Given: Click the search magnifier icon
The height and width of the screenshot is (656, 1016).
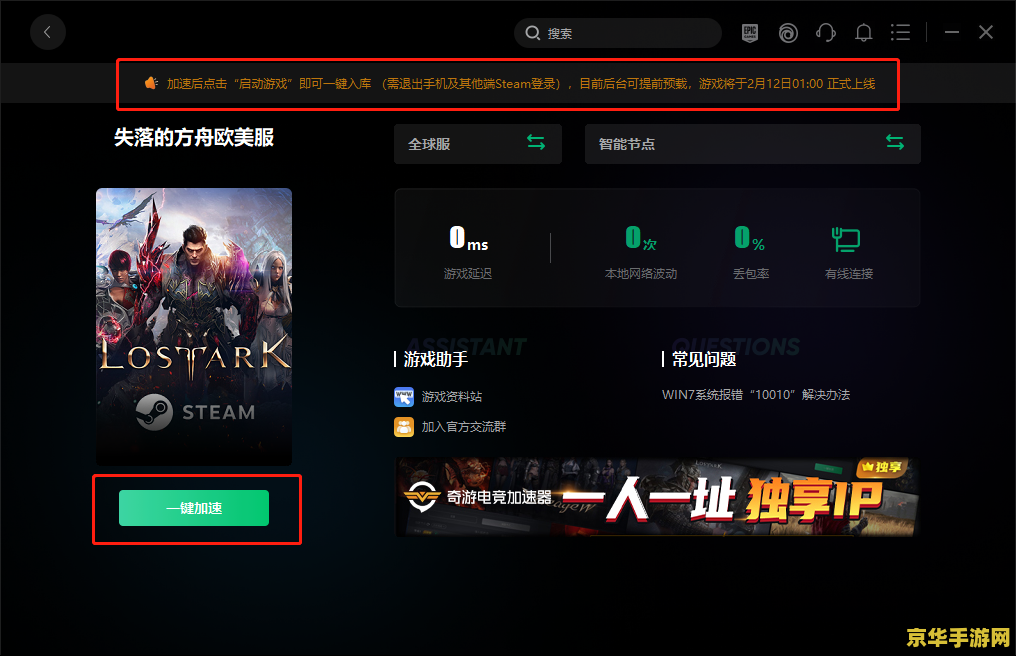Looking at the screenshot, I should (533, 33).
